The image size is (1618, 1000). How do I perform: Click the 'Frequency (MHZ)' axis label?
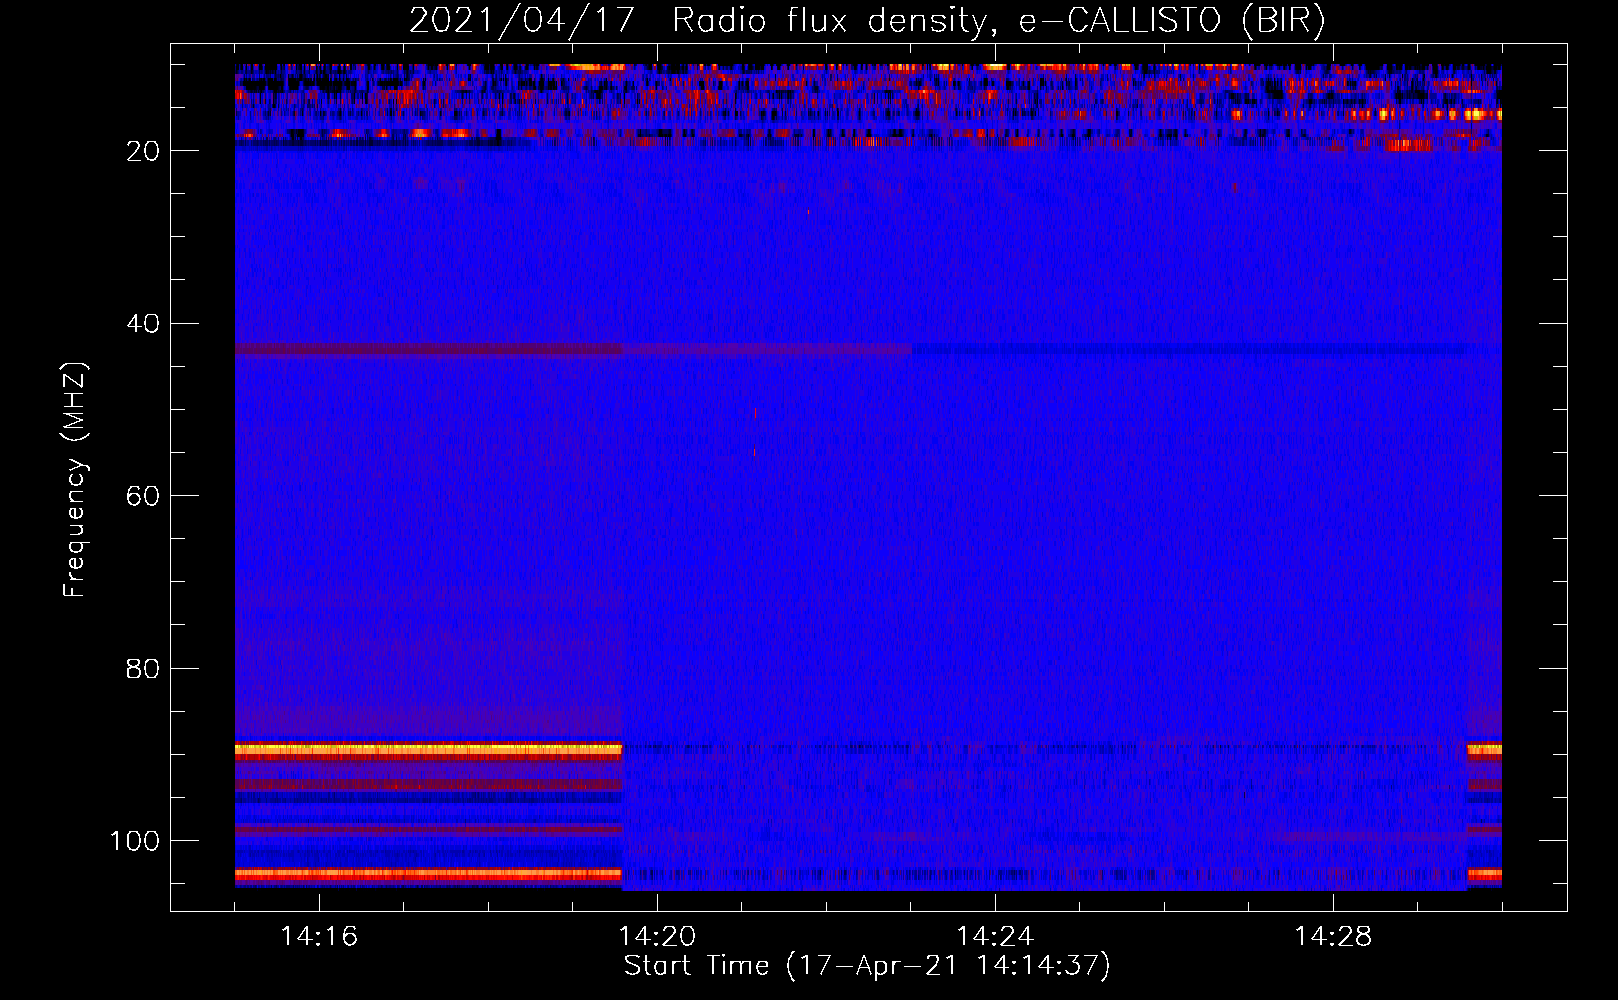click(x=76, y=479)
